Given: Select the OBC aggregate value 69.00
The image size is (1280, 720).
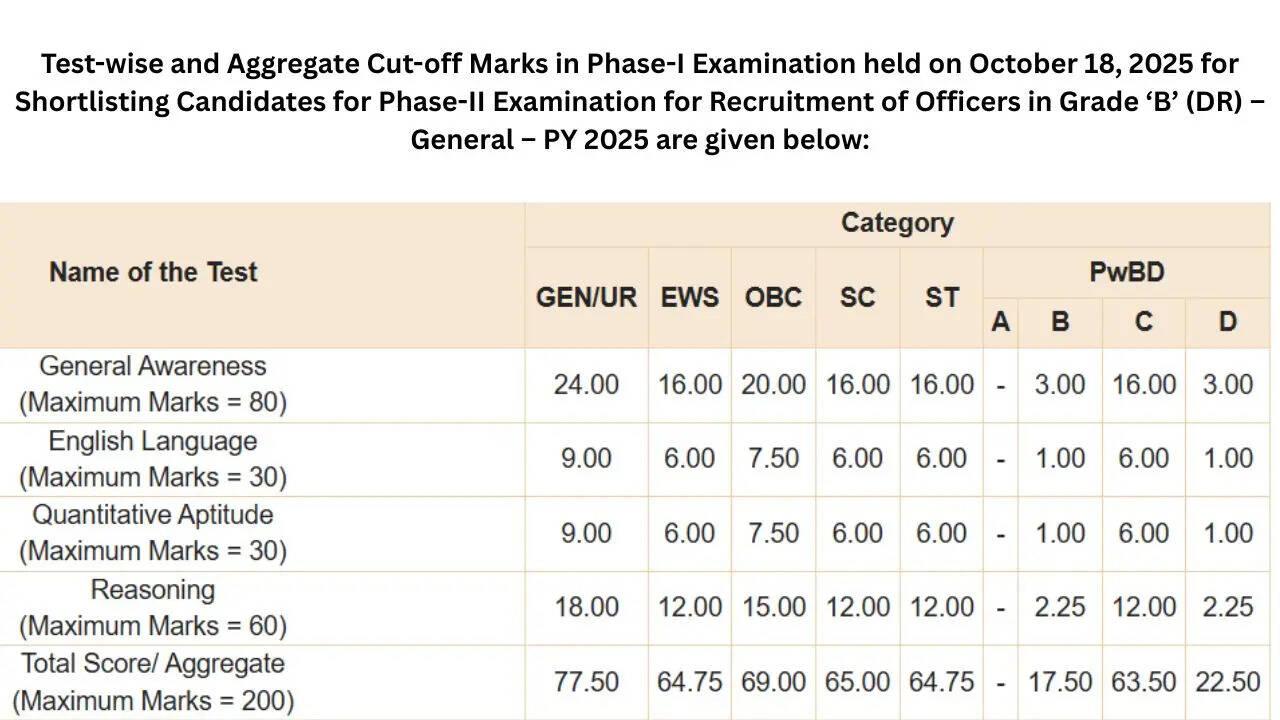Looking at the screenshot, I should [773, 682].
